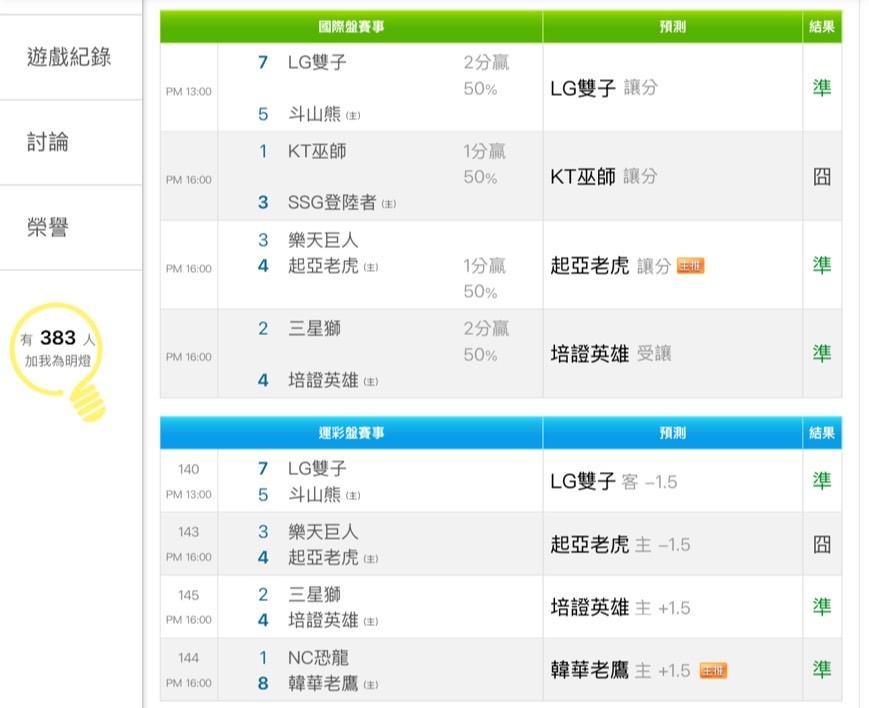
Task: Click the green 準 result for LG雙子 讓分
Action: pos(821,88)
